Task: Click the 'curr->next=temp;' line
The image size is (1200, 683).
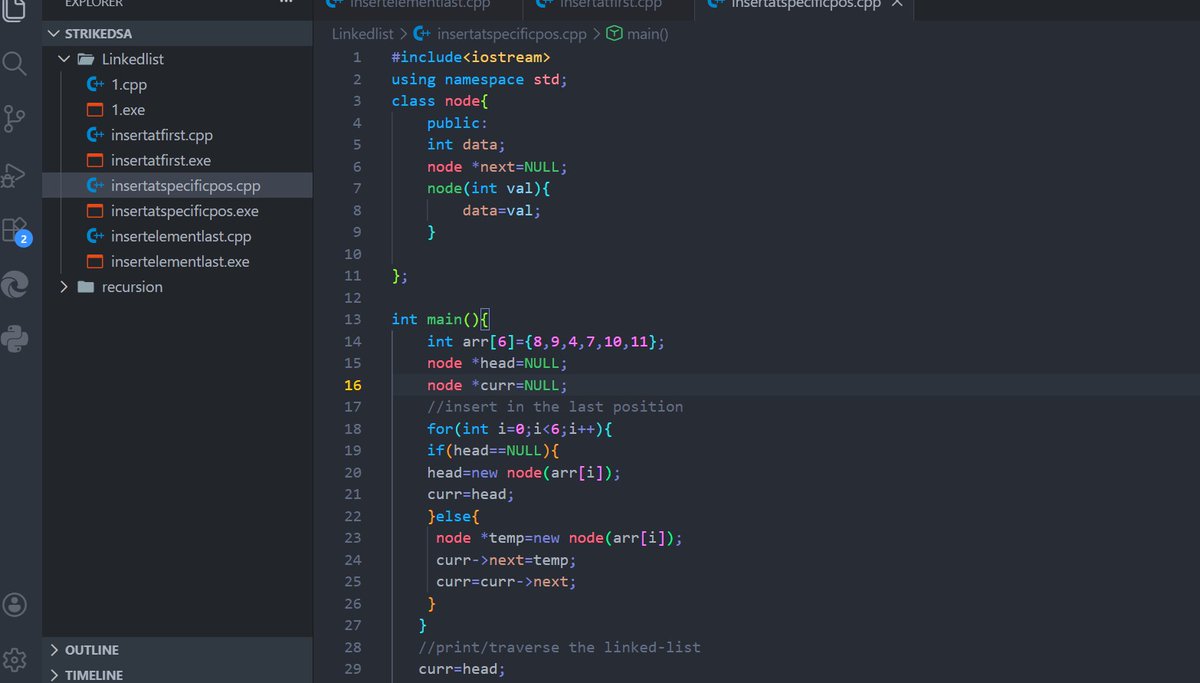Action: [x=506, y=560]
